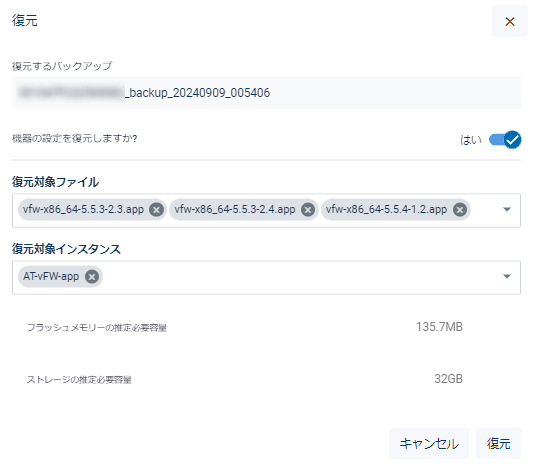Click the vfw-x86_64-5.5.3-2.3.app chip label

83,209
